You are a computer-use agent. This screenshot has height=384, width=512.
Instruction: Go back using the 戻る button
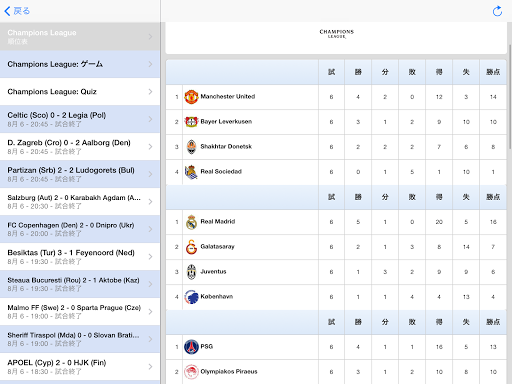[x=17, y=11]
